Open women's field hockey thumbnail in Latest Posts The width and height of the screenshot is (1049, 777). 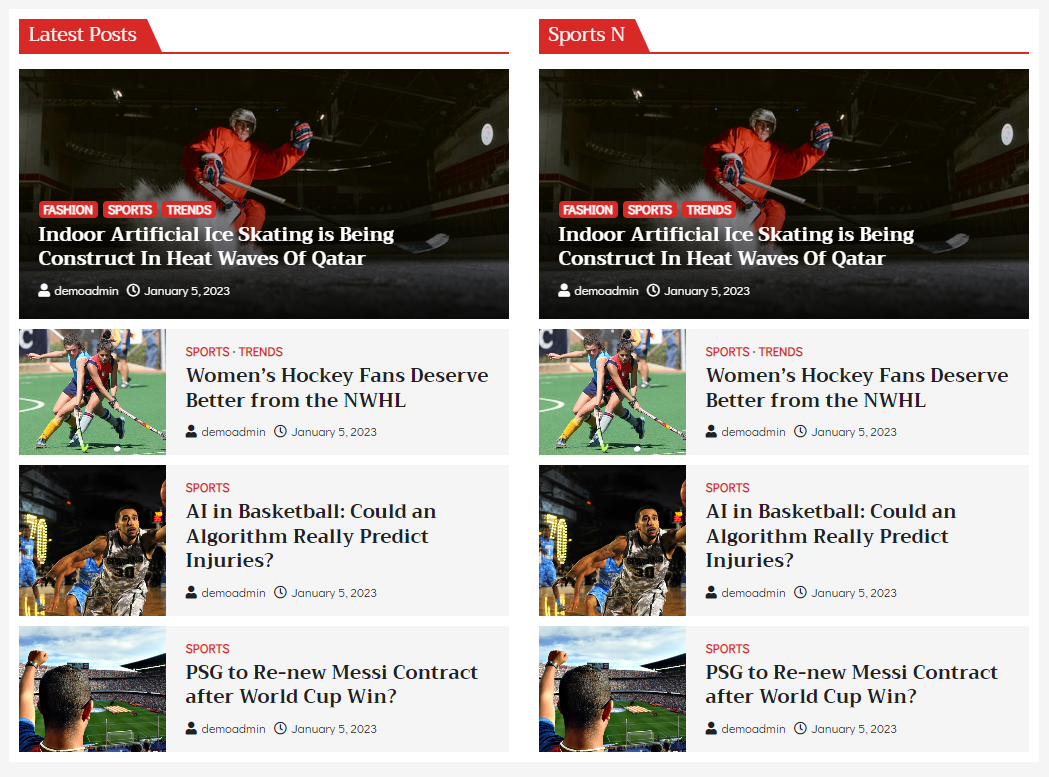click(x=92, y=392)
